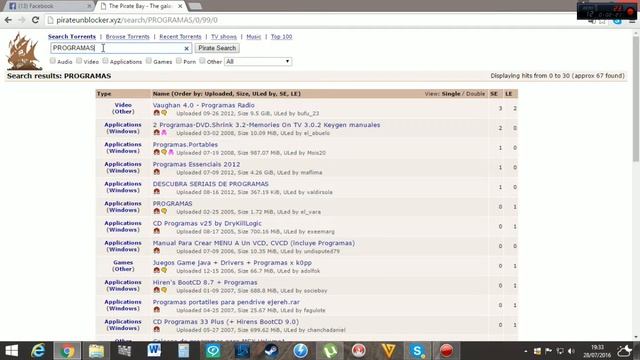Viewport: 640px width, 360px height.
Task: Open CD Programas 33 Plus torrent link
Action: [226, 322]
